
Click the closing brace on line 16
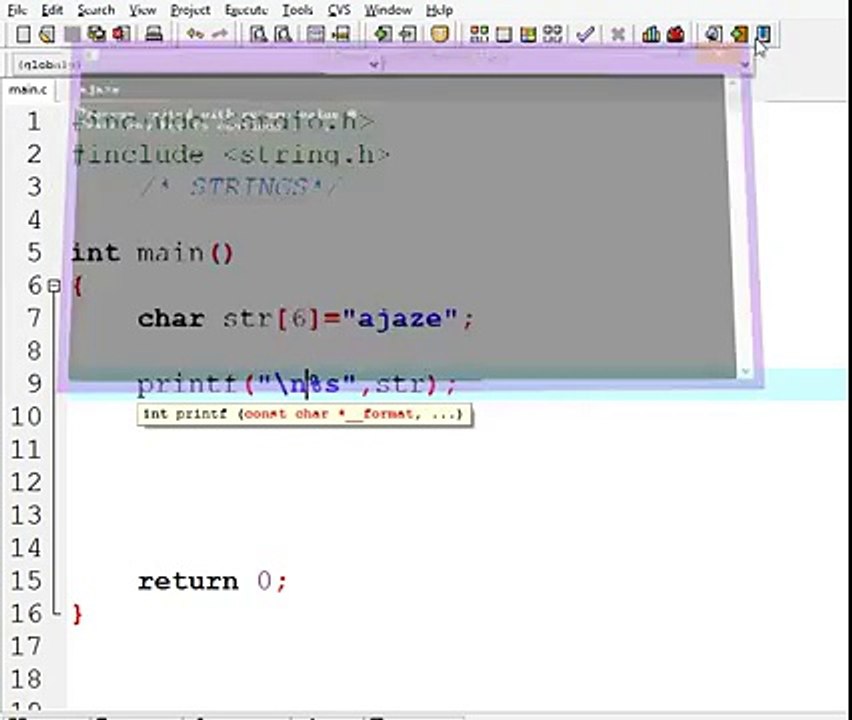click(x=78, y=614)
